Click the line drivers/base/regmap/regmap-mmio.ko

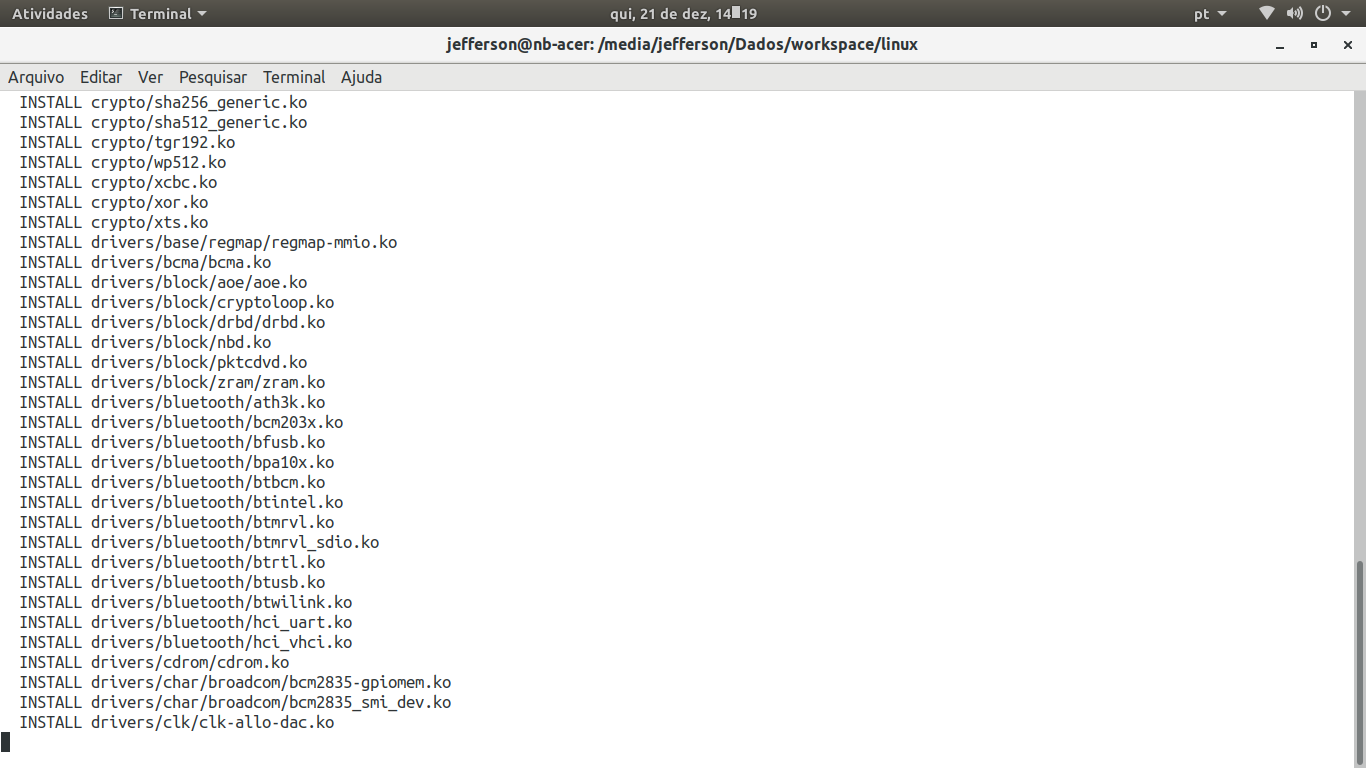[208, 242]
